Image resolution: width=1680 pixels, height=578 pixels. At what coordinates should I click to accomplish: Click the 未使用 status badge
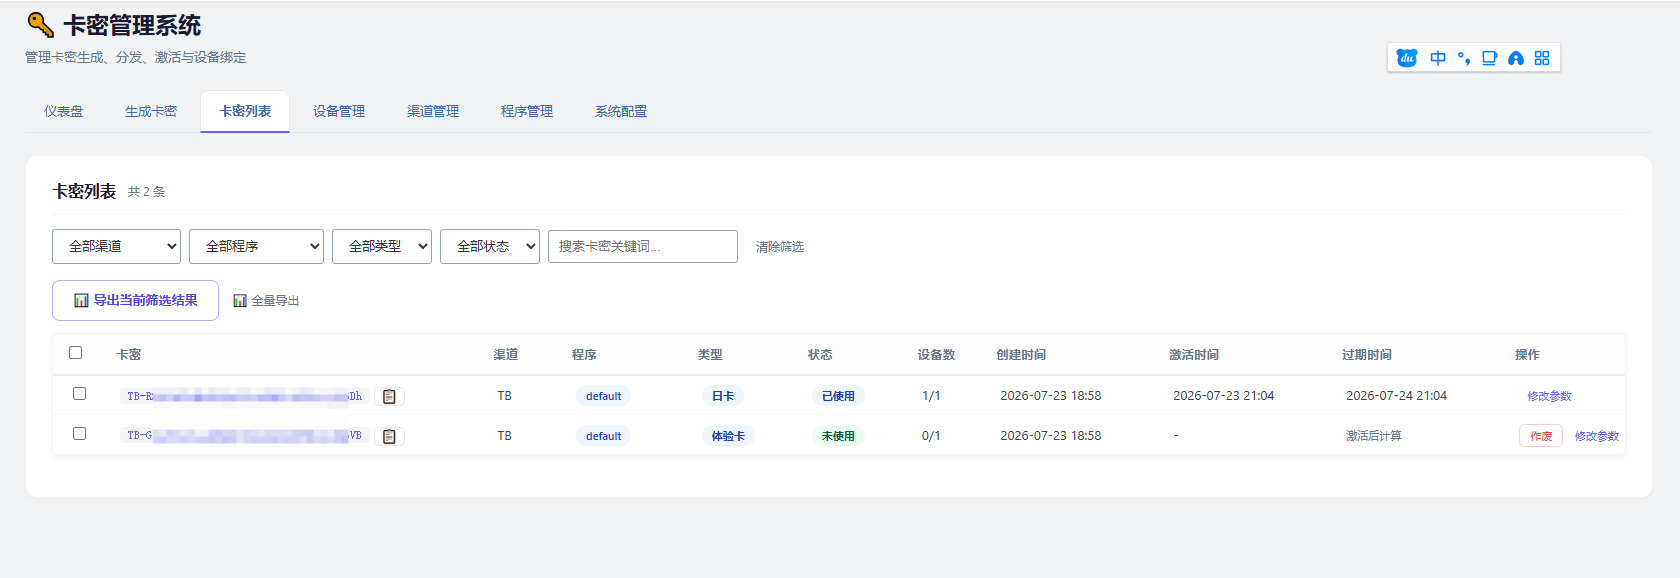point(838,436)
